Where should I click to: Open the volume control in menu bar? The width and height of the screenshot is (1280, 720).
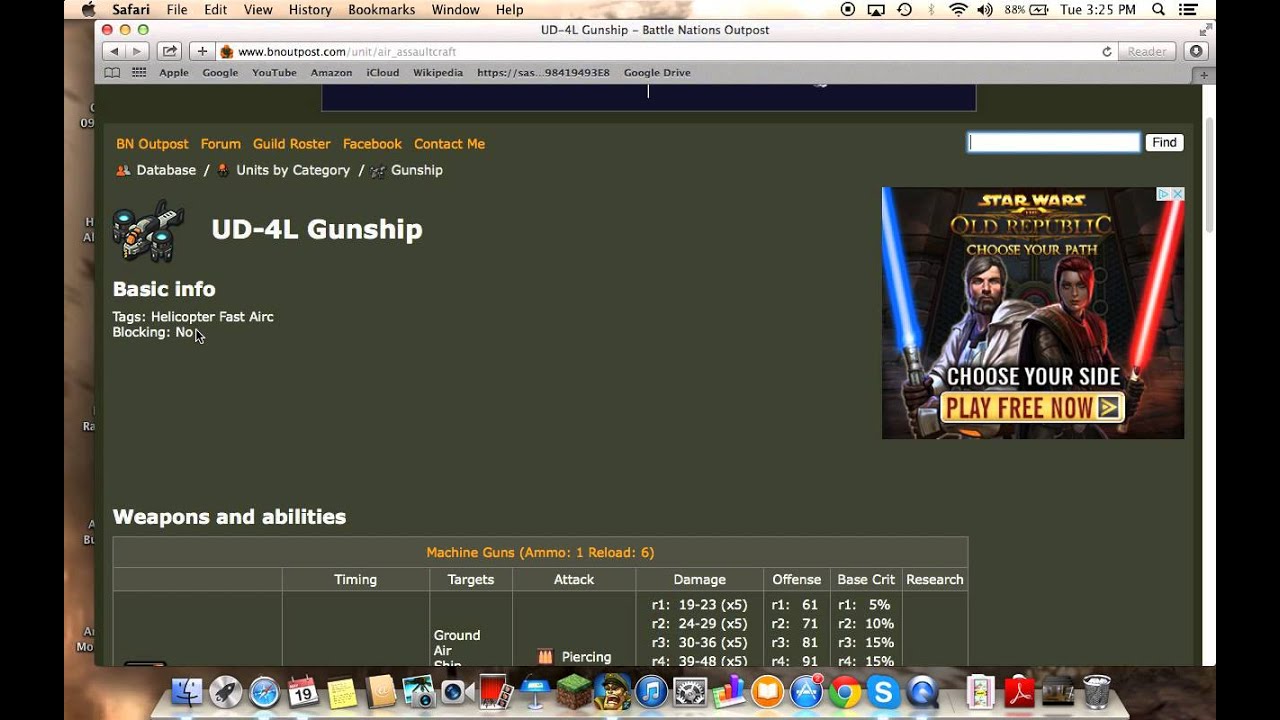[x=985, y=10]
